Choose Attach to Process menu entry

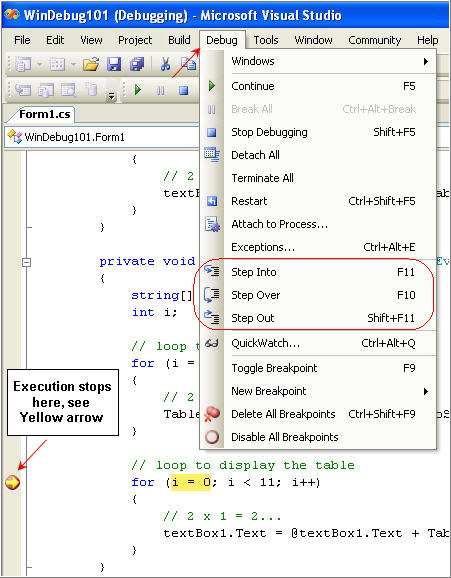coord(318,224)
